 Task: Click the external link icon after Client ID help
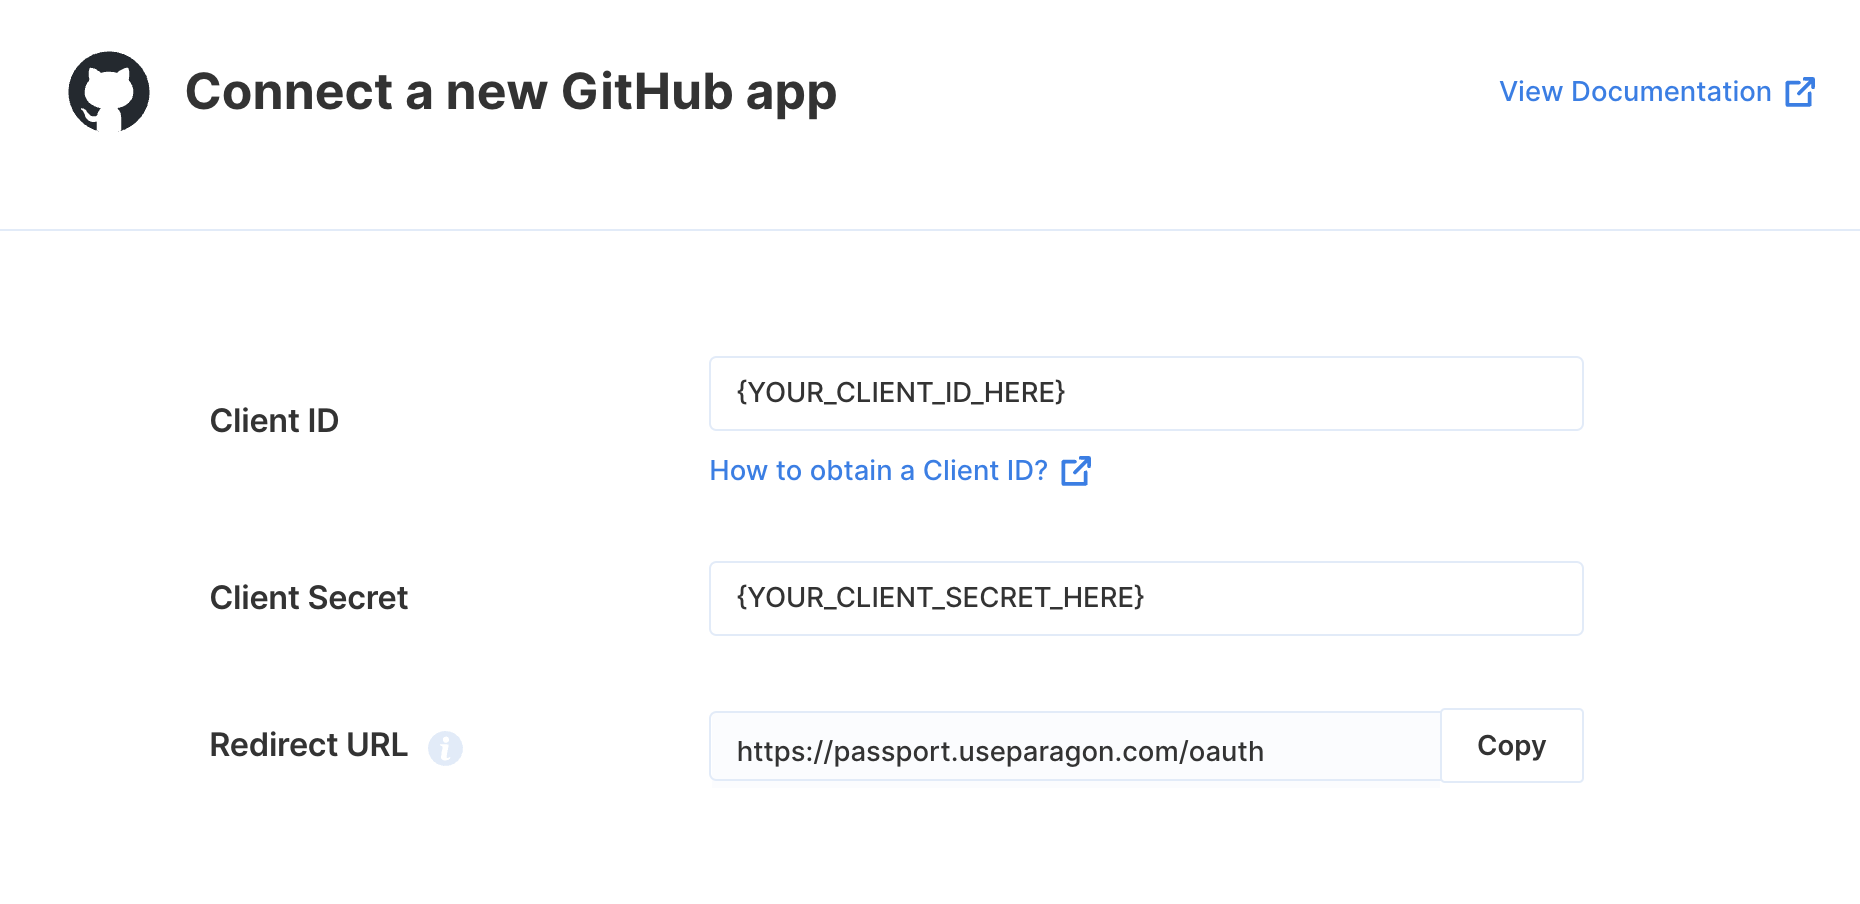(x=1076, y=471)
